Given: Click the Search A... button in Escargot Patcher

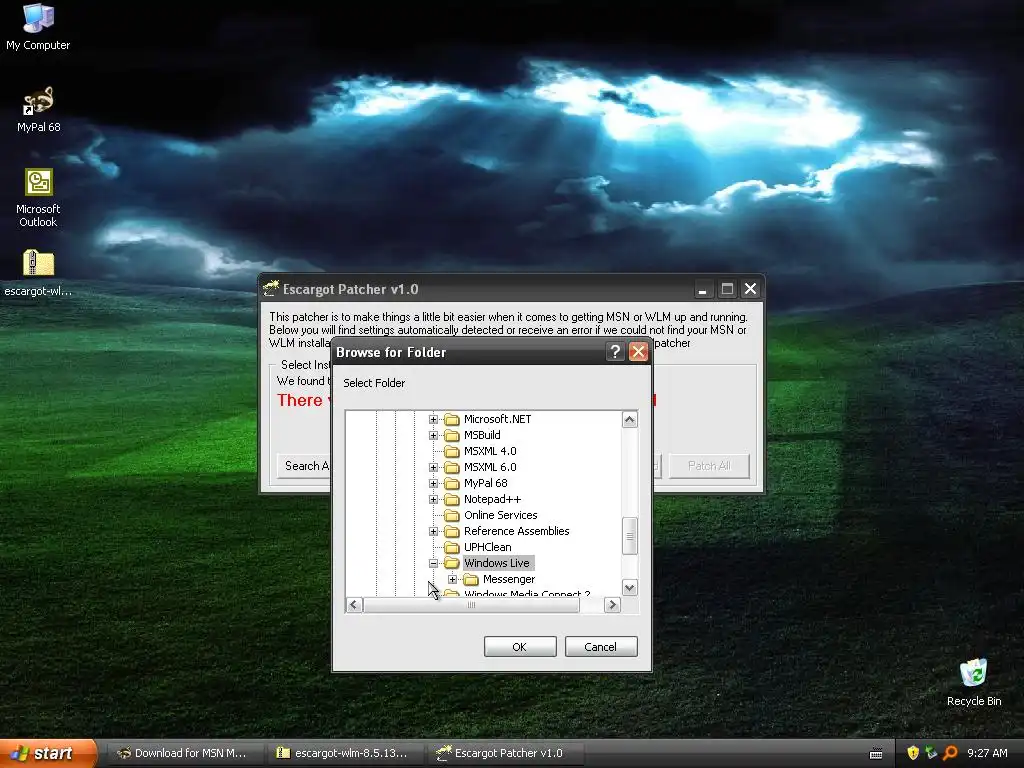Looking at the screenshot, I should tap(304, 466).
